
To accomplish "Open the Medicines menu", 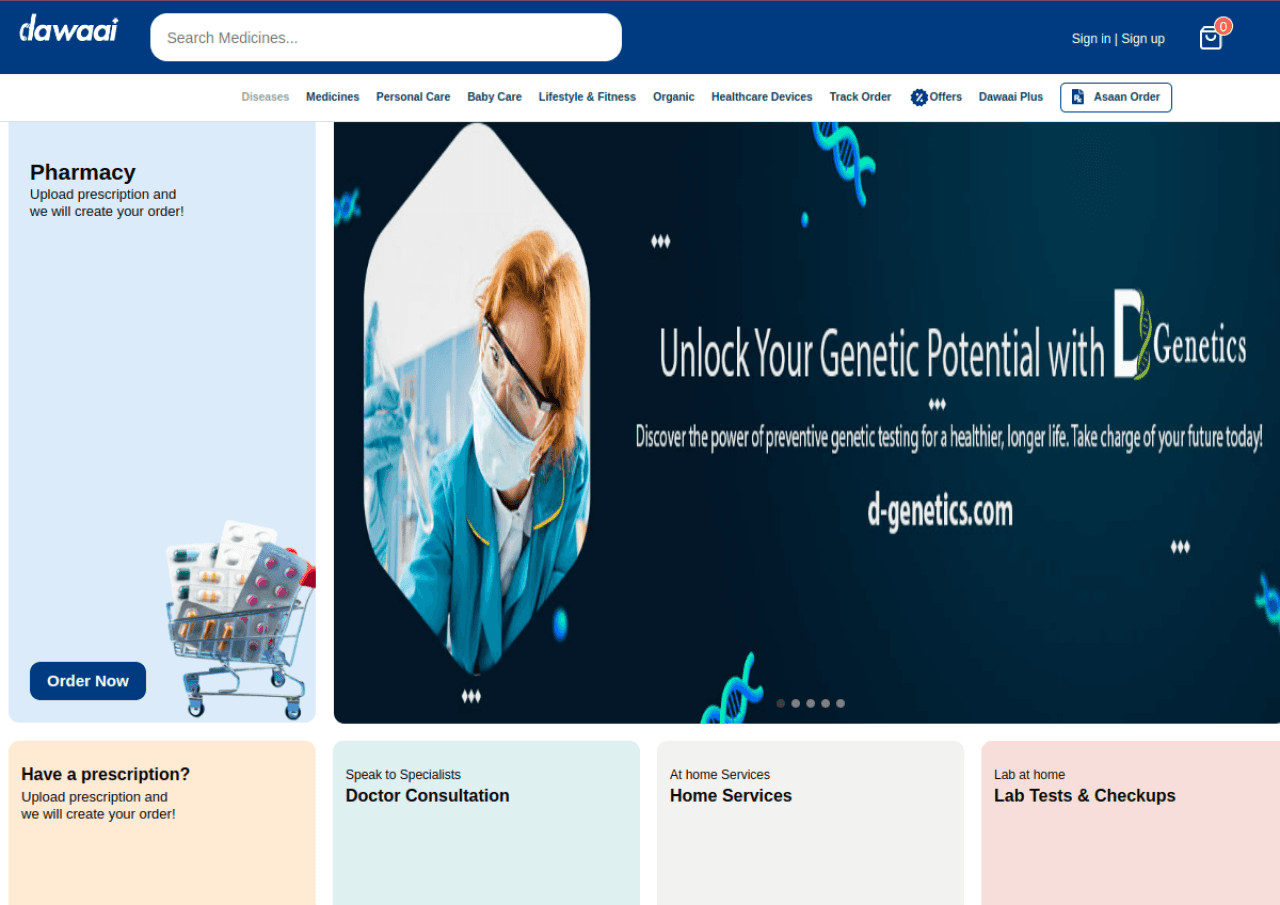I will pyautogui.click(x=333, y=97).
